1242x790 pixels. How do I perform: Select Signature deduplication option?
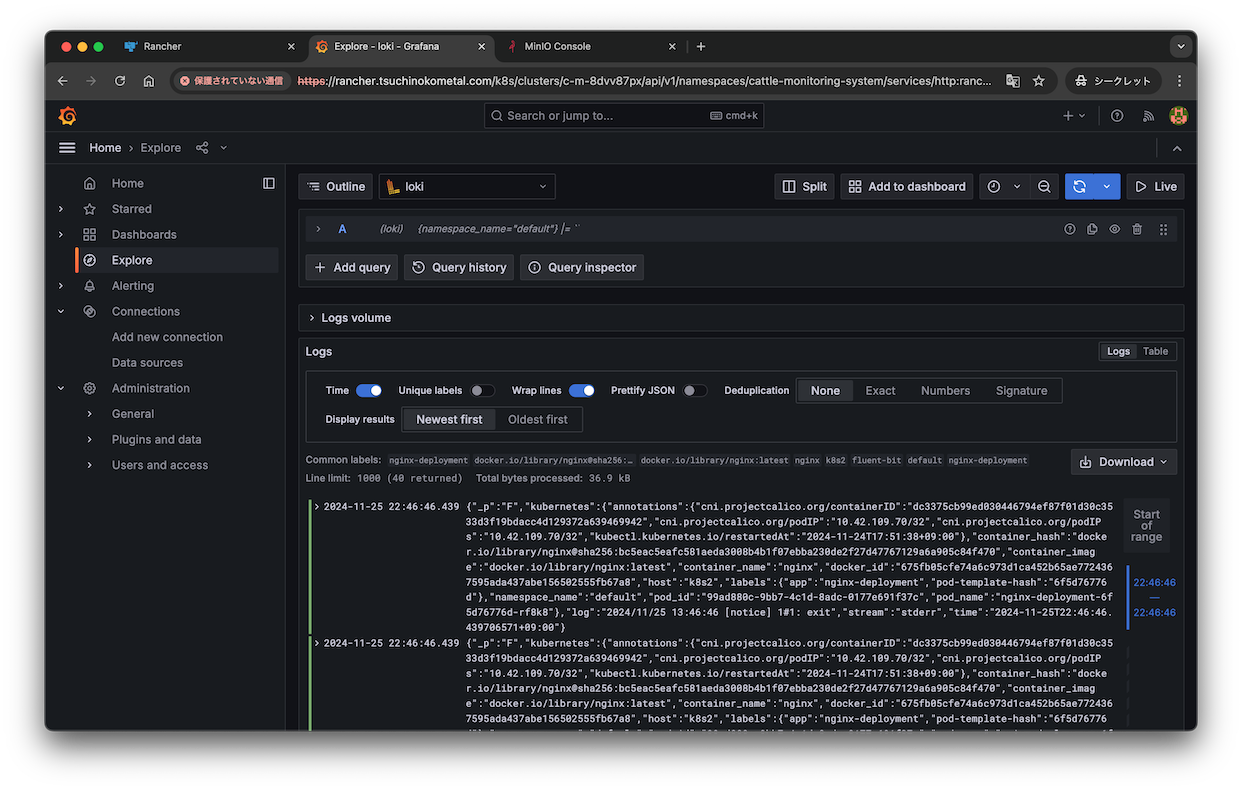1021,391
